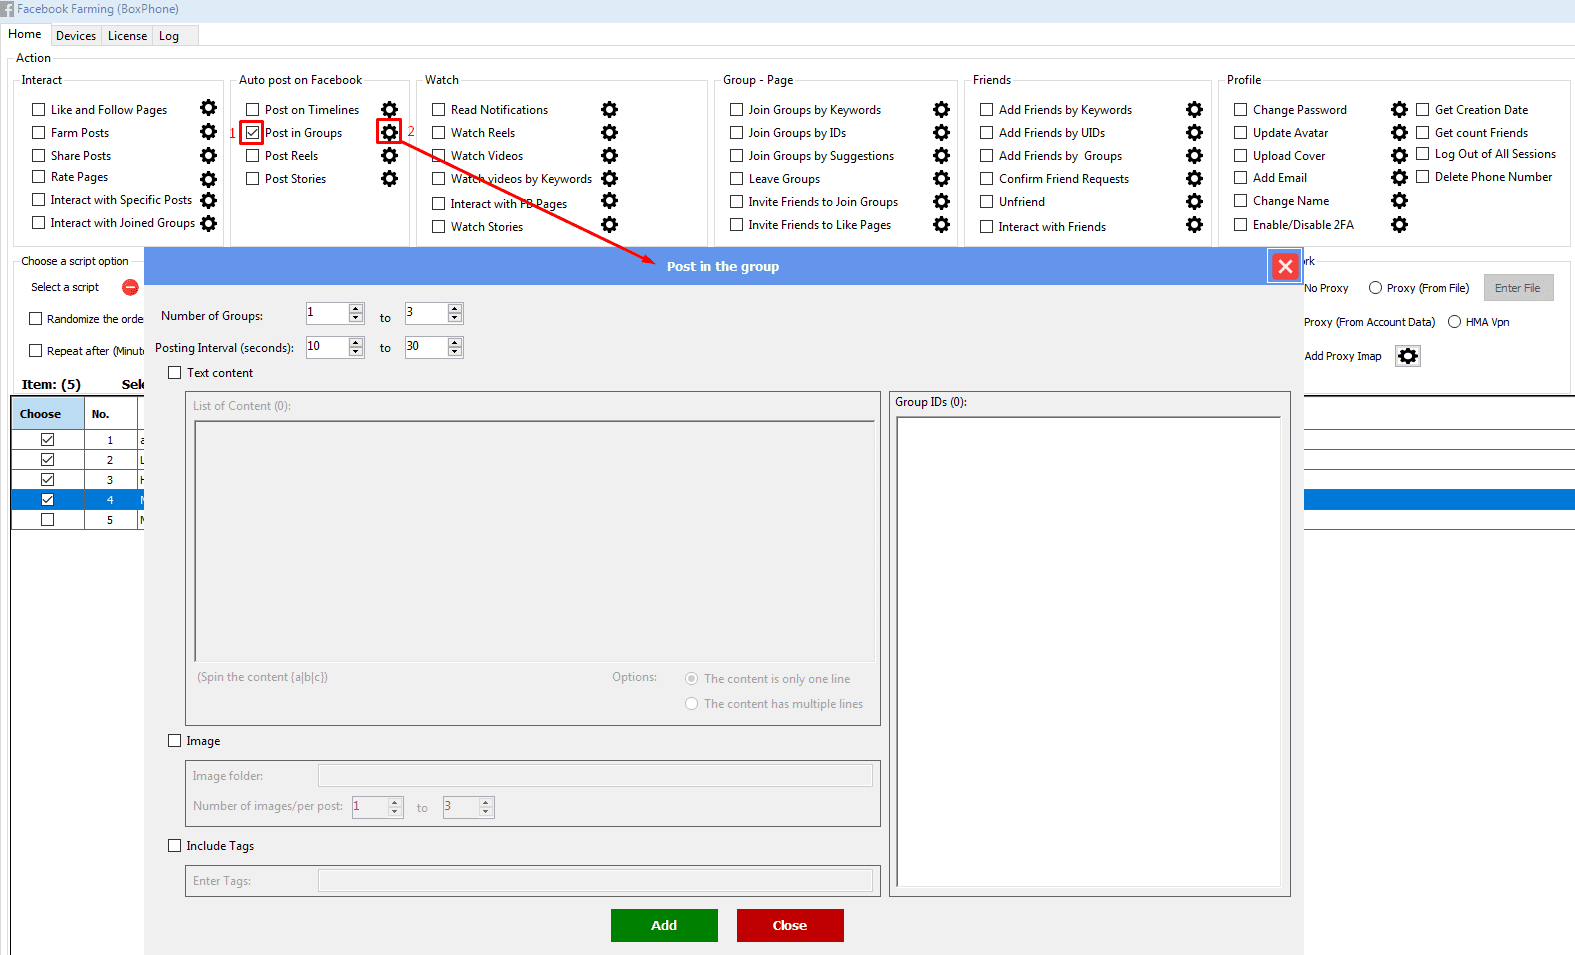Open settings gear for Add Friends by UIDs

[1194, 132]
